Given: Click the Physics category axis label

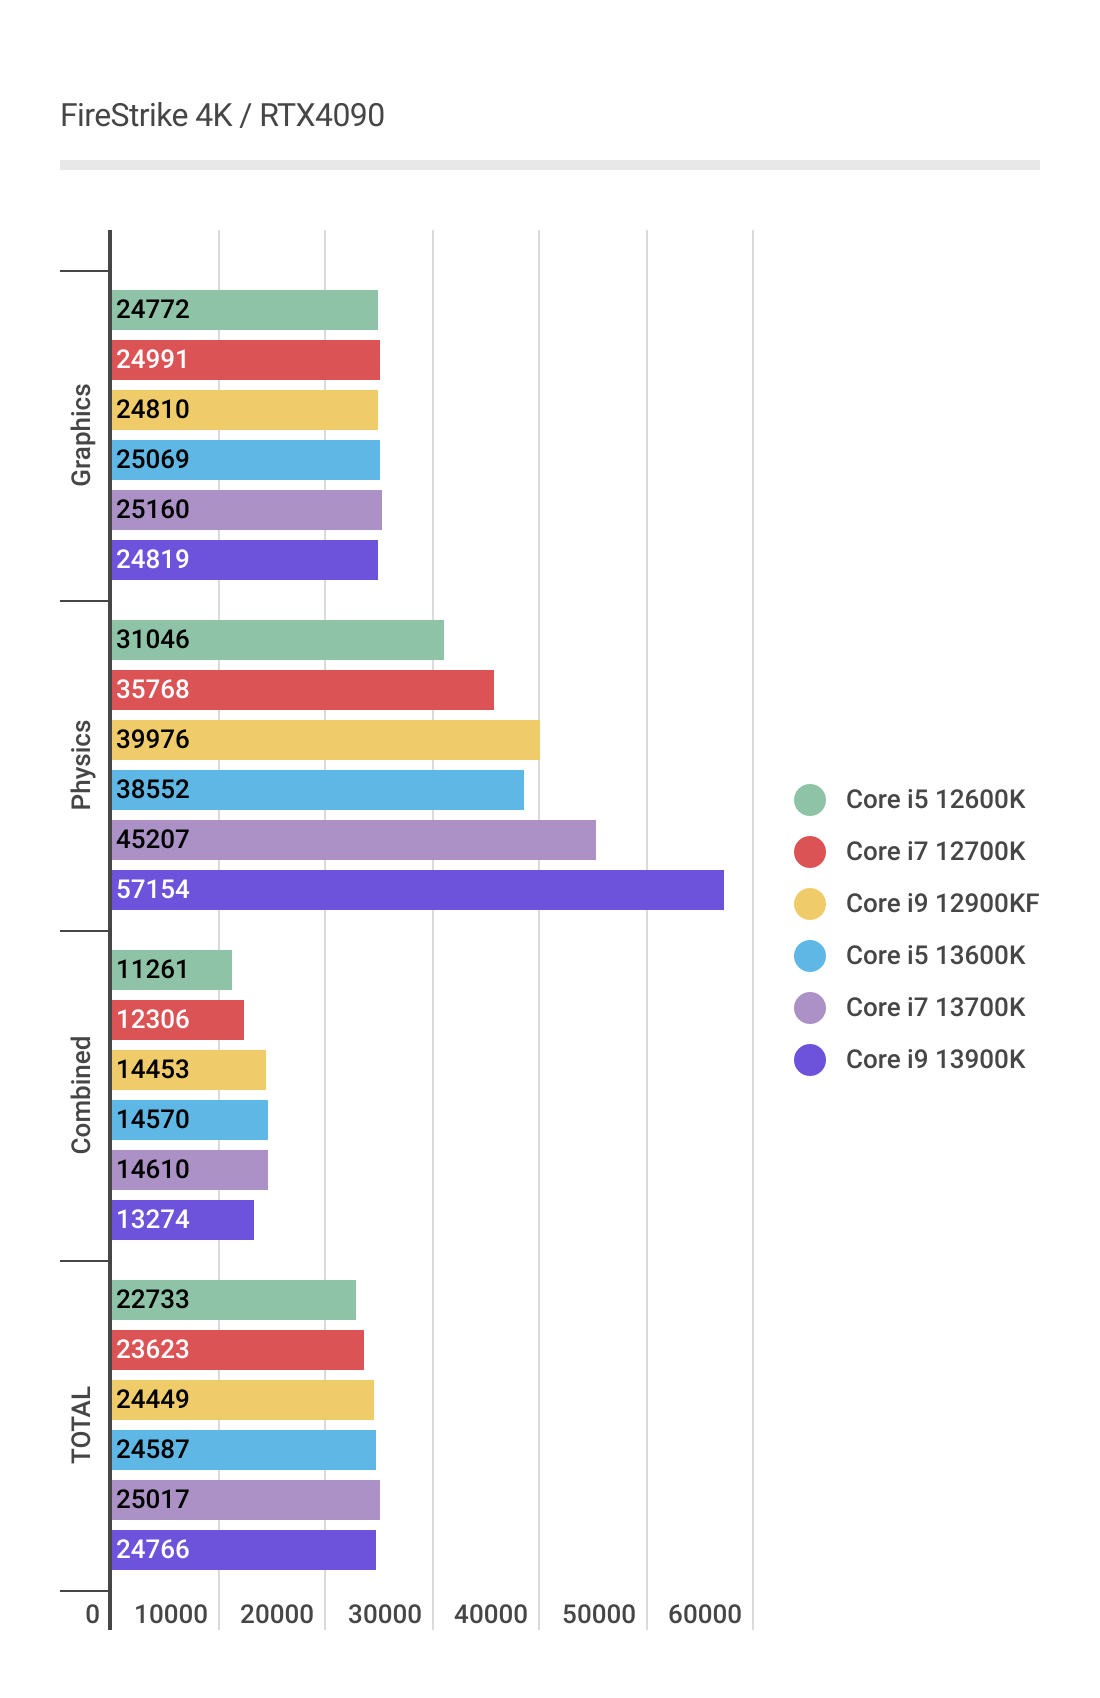Looking at the screenshot, I should coord(81,765).
